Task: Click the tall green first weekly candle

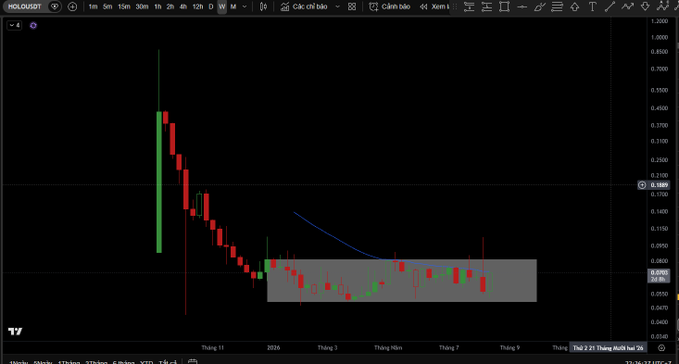Action: (159, 182)
